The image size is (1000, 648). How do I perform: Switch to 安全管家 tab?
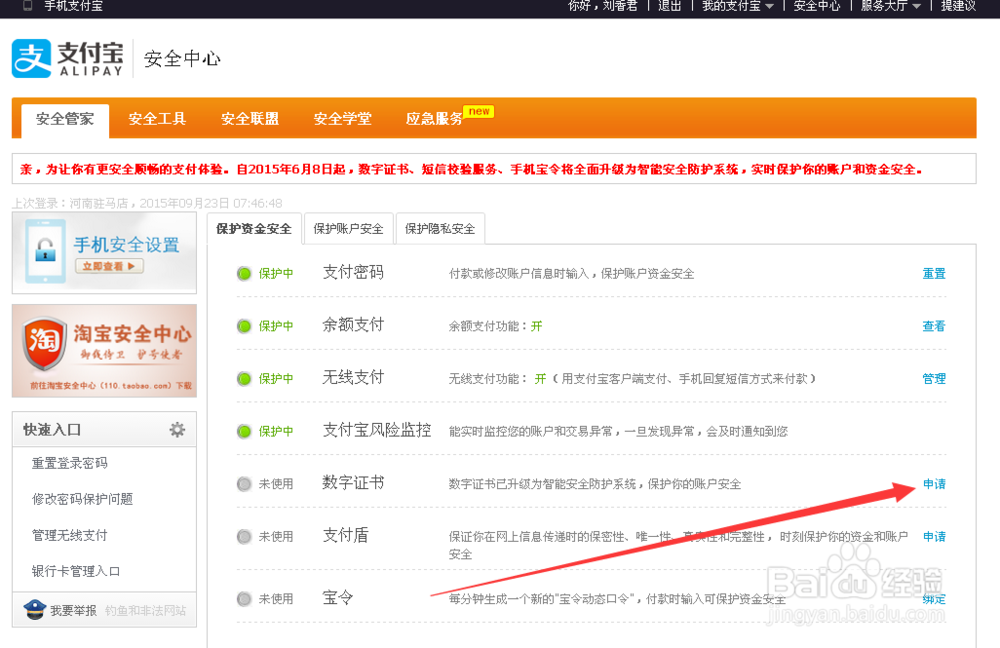pyautogui.click(x=65, y=119)
